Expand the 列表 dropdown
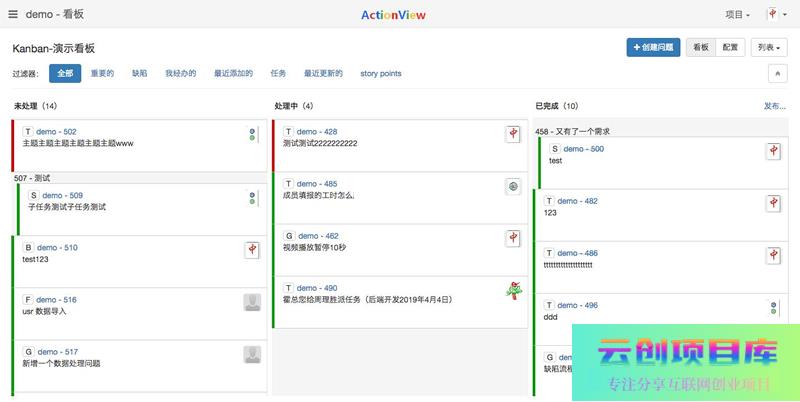 tap(768, 47)
